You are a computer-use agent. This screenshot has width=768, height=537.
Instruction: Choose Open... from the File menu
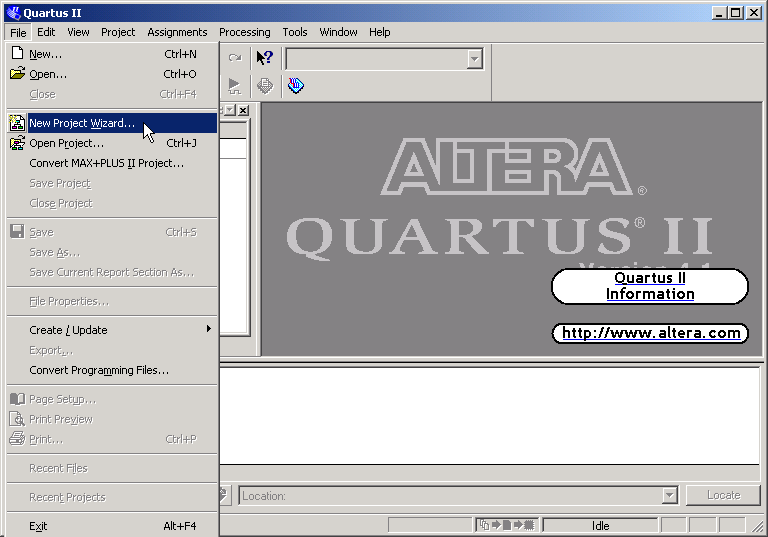(x=112, y=74)
